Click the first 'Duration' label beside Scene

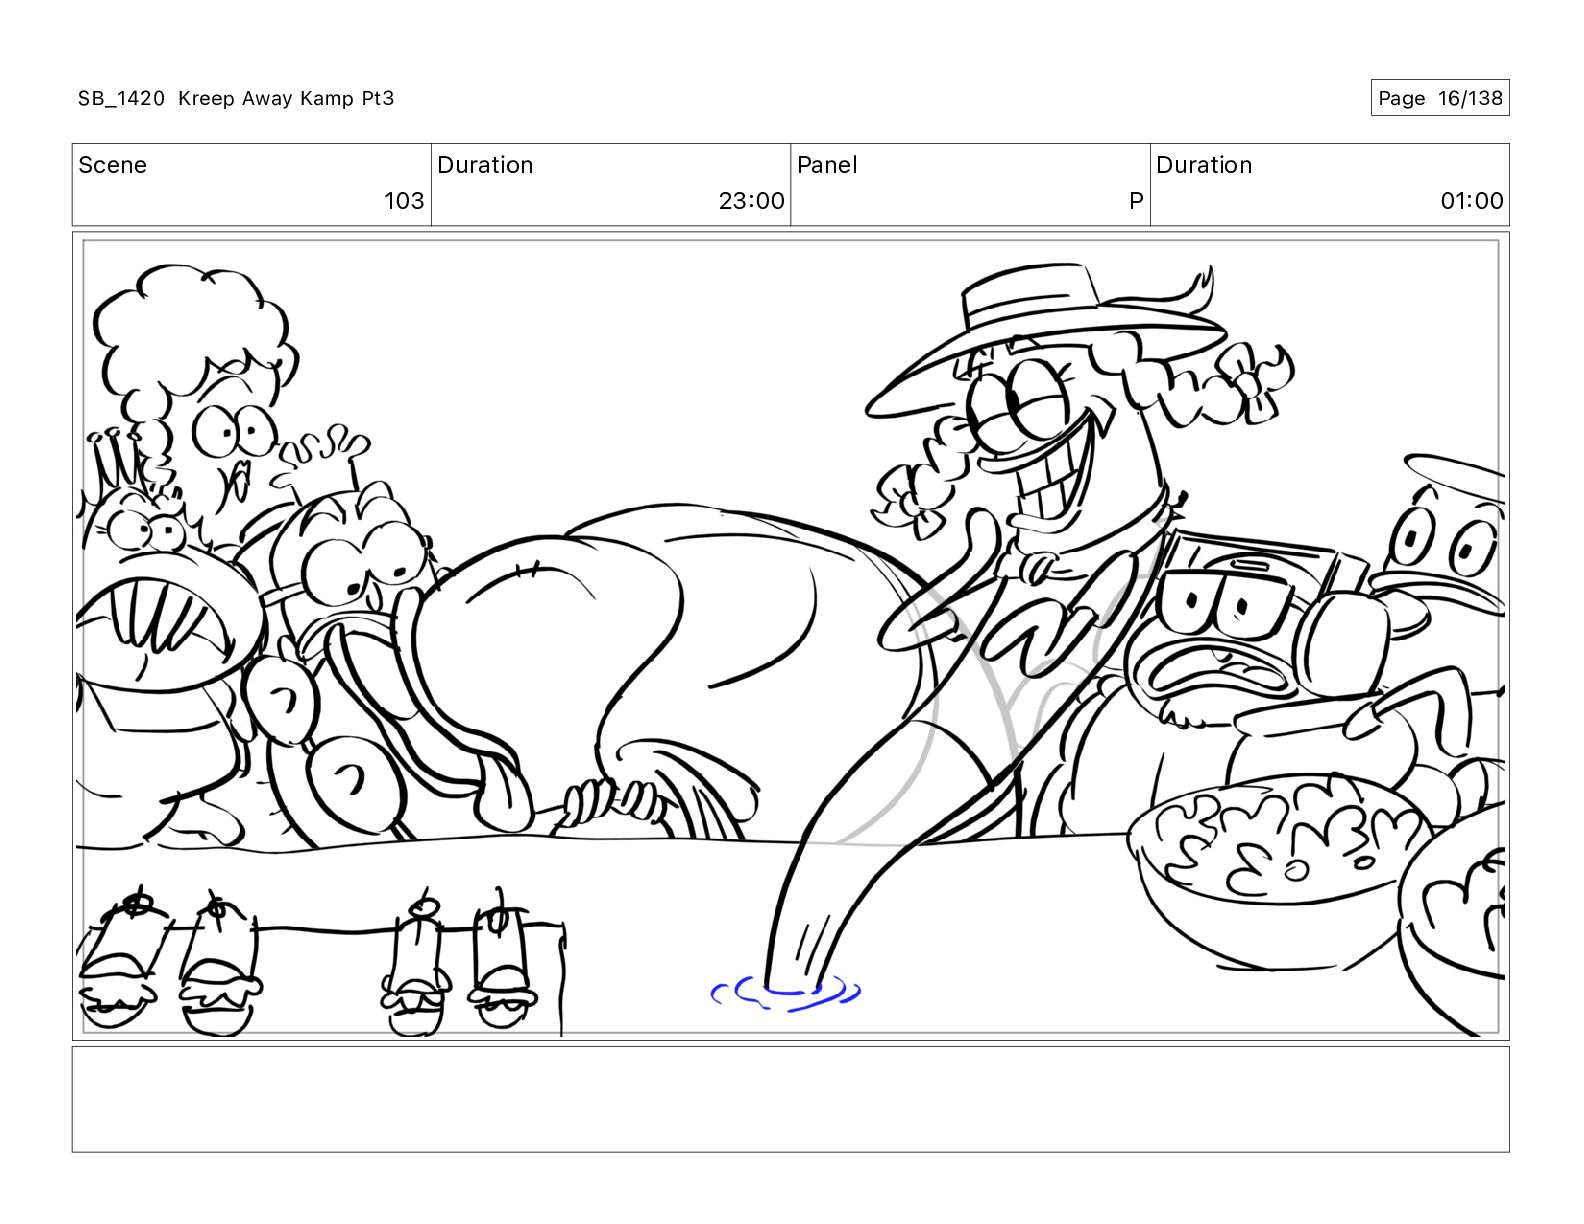(485, 165)
